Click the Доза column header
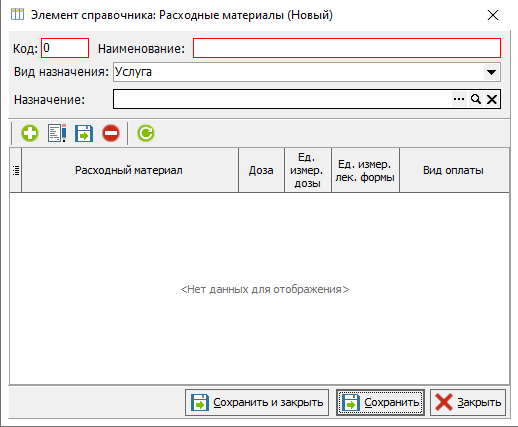Viewport: 518px width, 427px height. pyautogui.click(x=261, y=170)
